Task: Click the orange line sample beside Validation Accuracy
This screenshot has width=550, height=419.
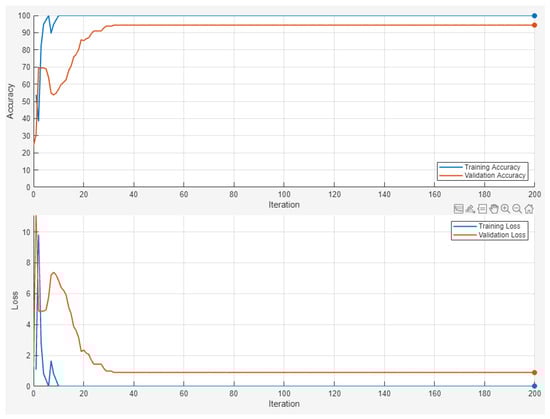Action: (x=451, y=175)
